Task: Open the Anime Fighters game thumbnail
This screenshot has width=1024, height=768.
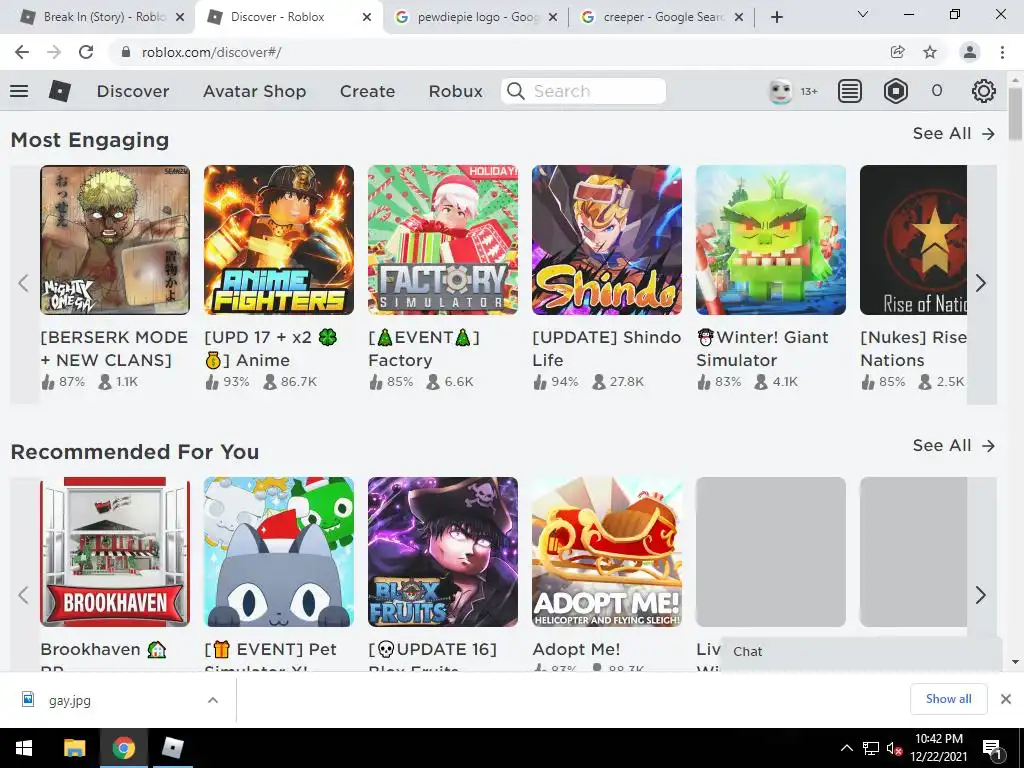Action: (279, 240)
